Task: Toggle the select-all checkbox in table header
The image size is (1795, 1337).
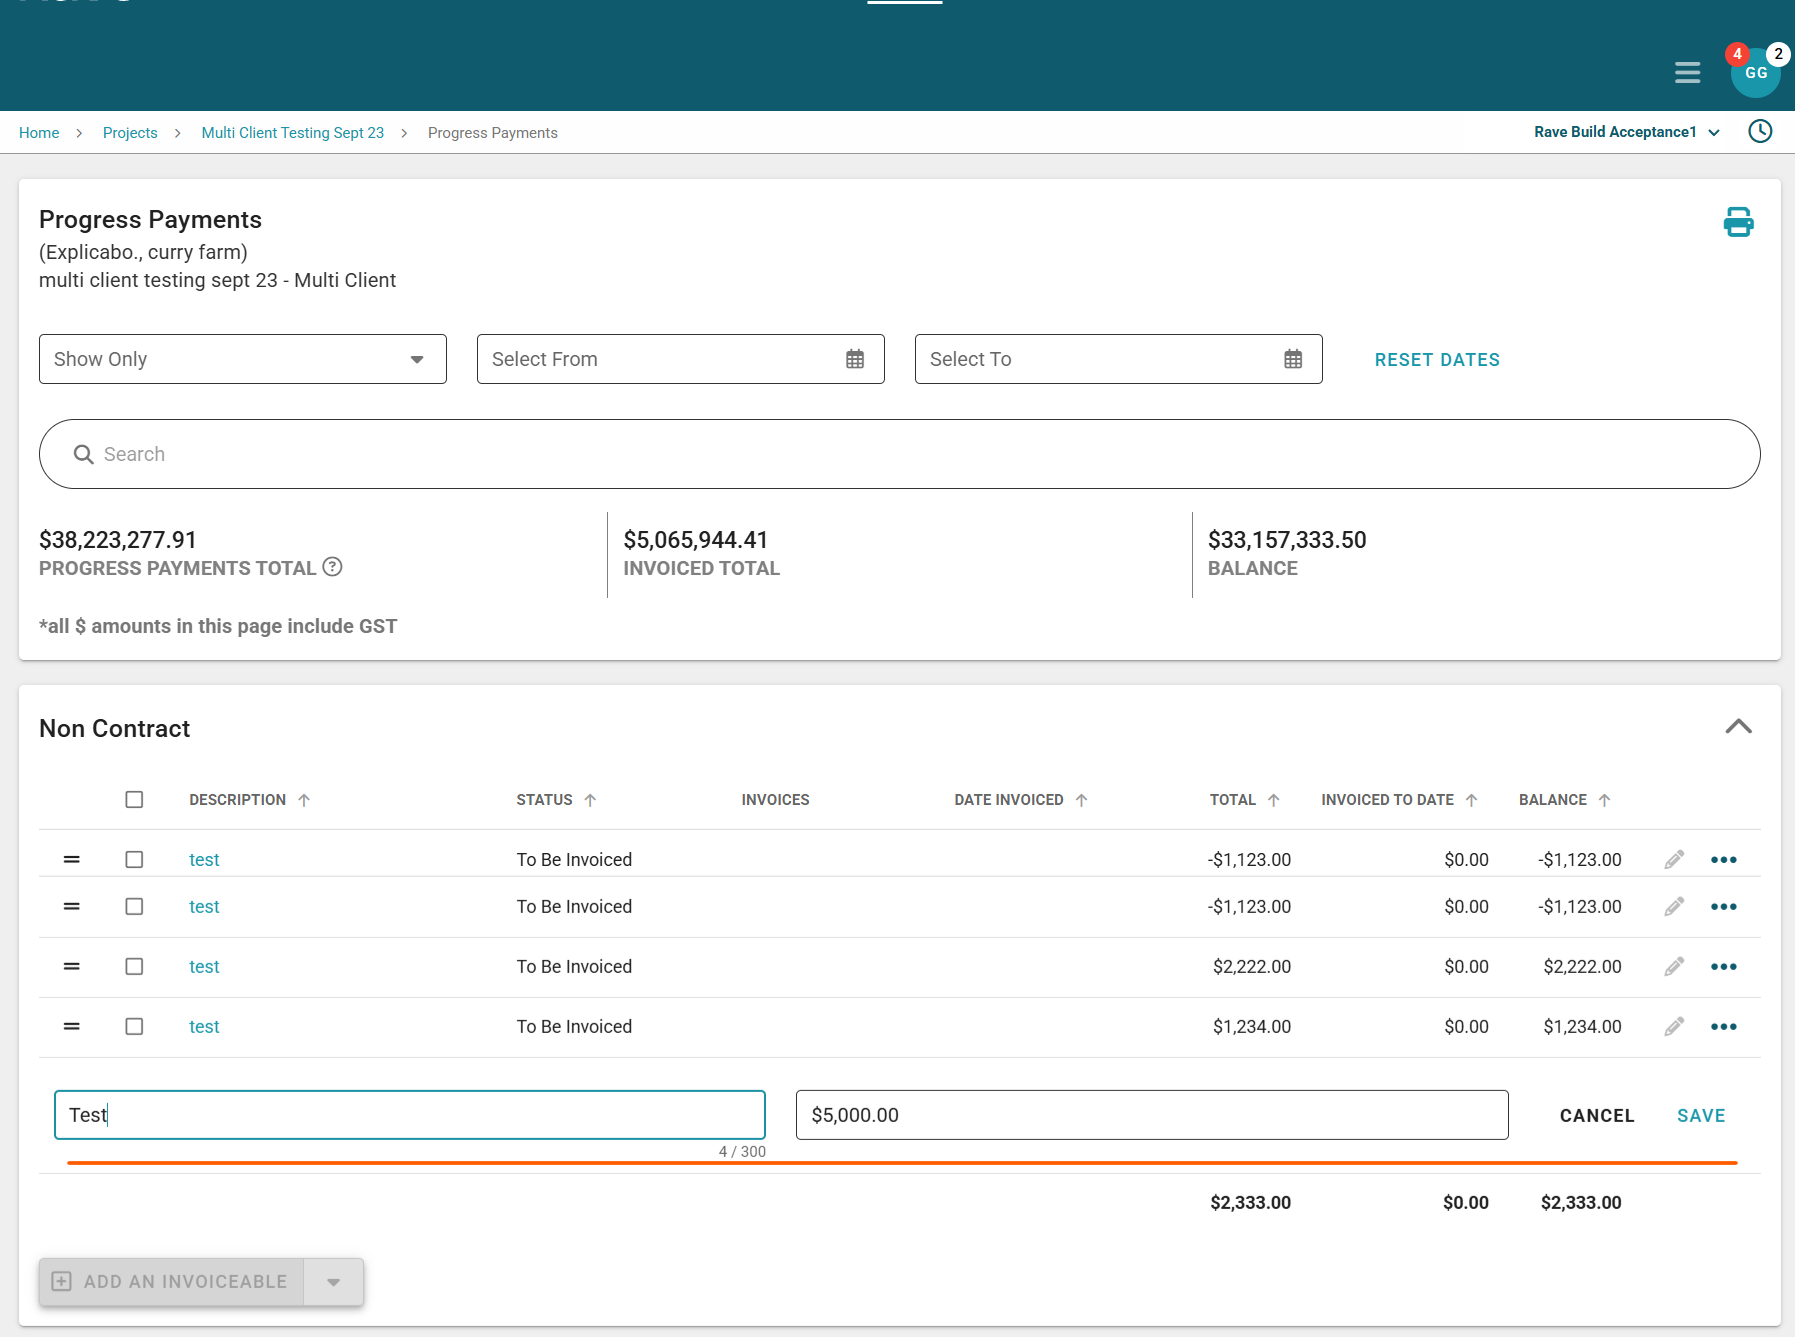Action: click(x=134, y=800)
